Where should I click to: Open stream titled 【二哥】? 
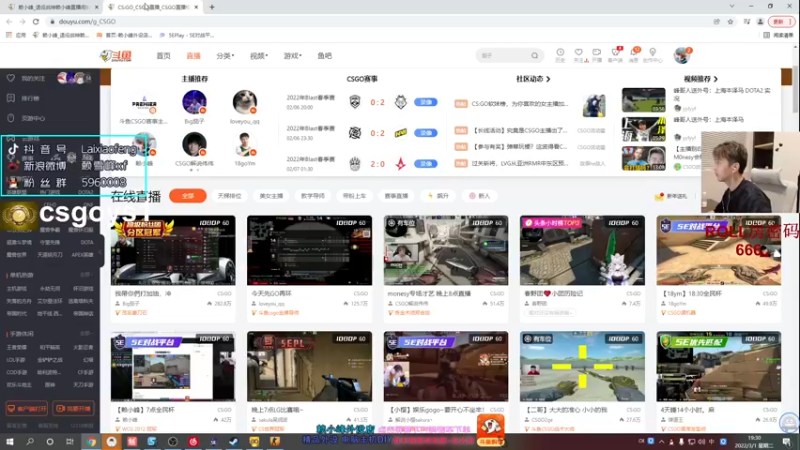pyautogui.click(x=582, y=367)
